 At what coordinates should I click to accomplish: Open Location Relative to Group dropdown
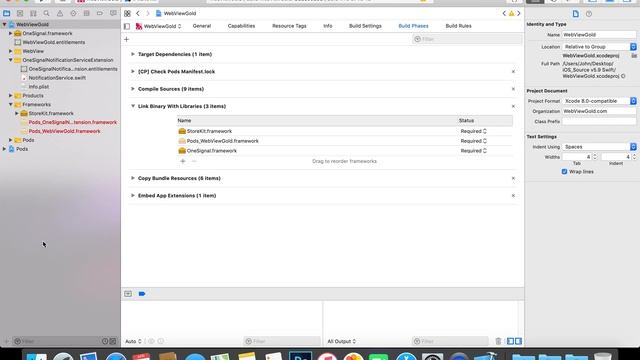pos(600,47)
